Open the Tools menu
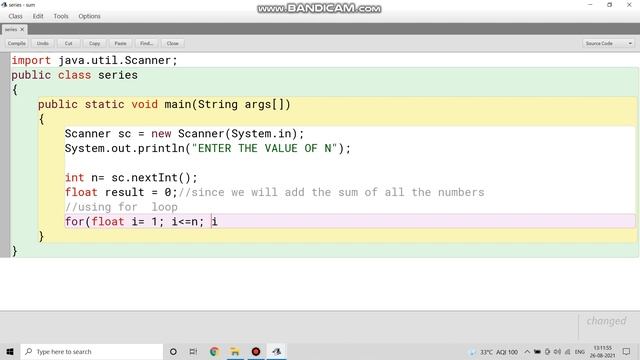640x360 pixels. coord(61,16)
